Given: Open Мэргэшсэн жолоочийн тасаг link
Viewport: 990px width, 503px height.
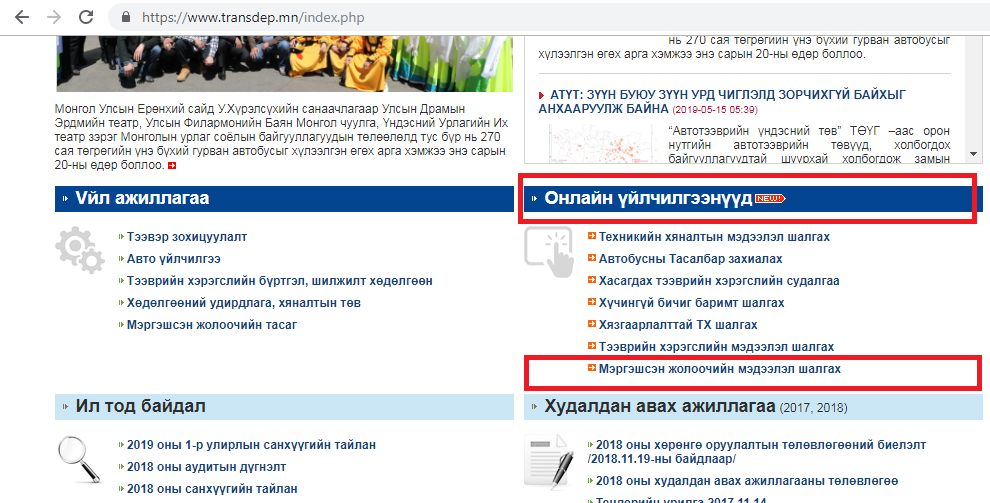Looking at the screenshot, I should click(x=211, y=325).
